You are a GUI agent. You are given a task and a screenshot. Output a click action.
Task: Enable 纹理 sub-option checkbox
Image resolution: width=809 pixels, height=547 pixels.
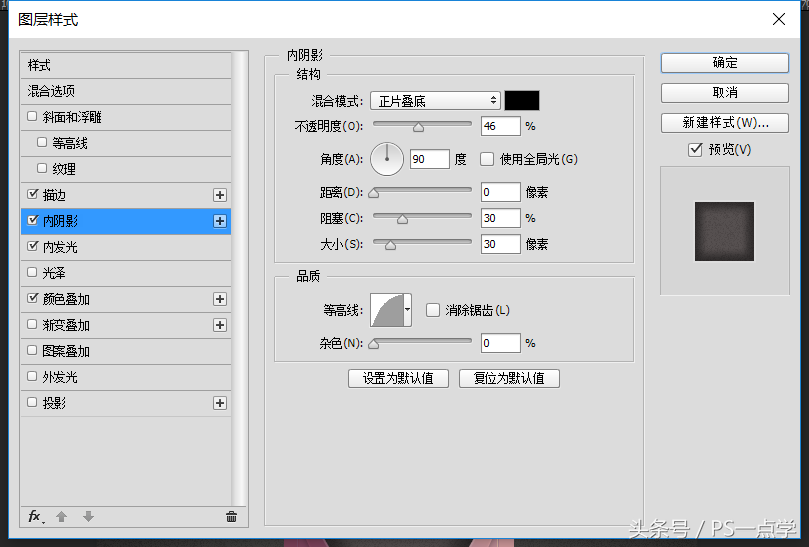point(42,168)
